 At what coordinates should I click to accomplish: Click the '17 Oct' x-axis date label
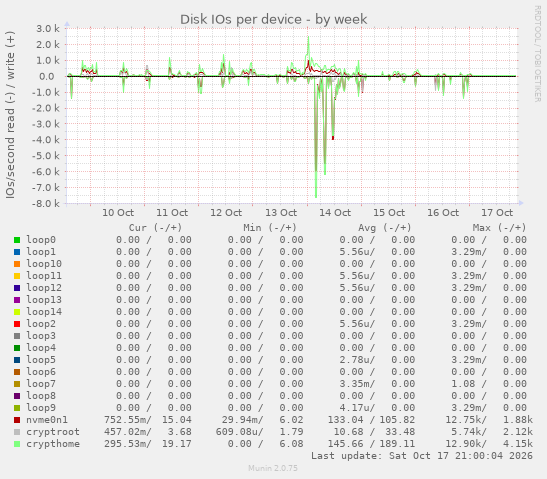(497, 213)
